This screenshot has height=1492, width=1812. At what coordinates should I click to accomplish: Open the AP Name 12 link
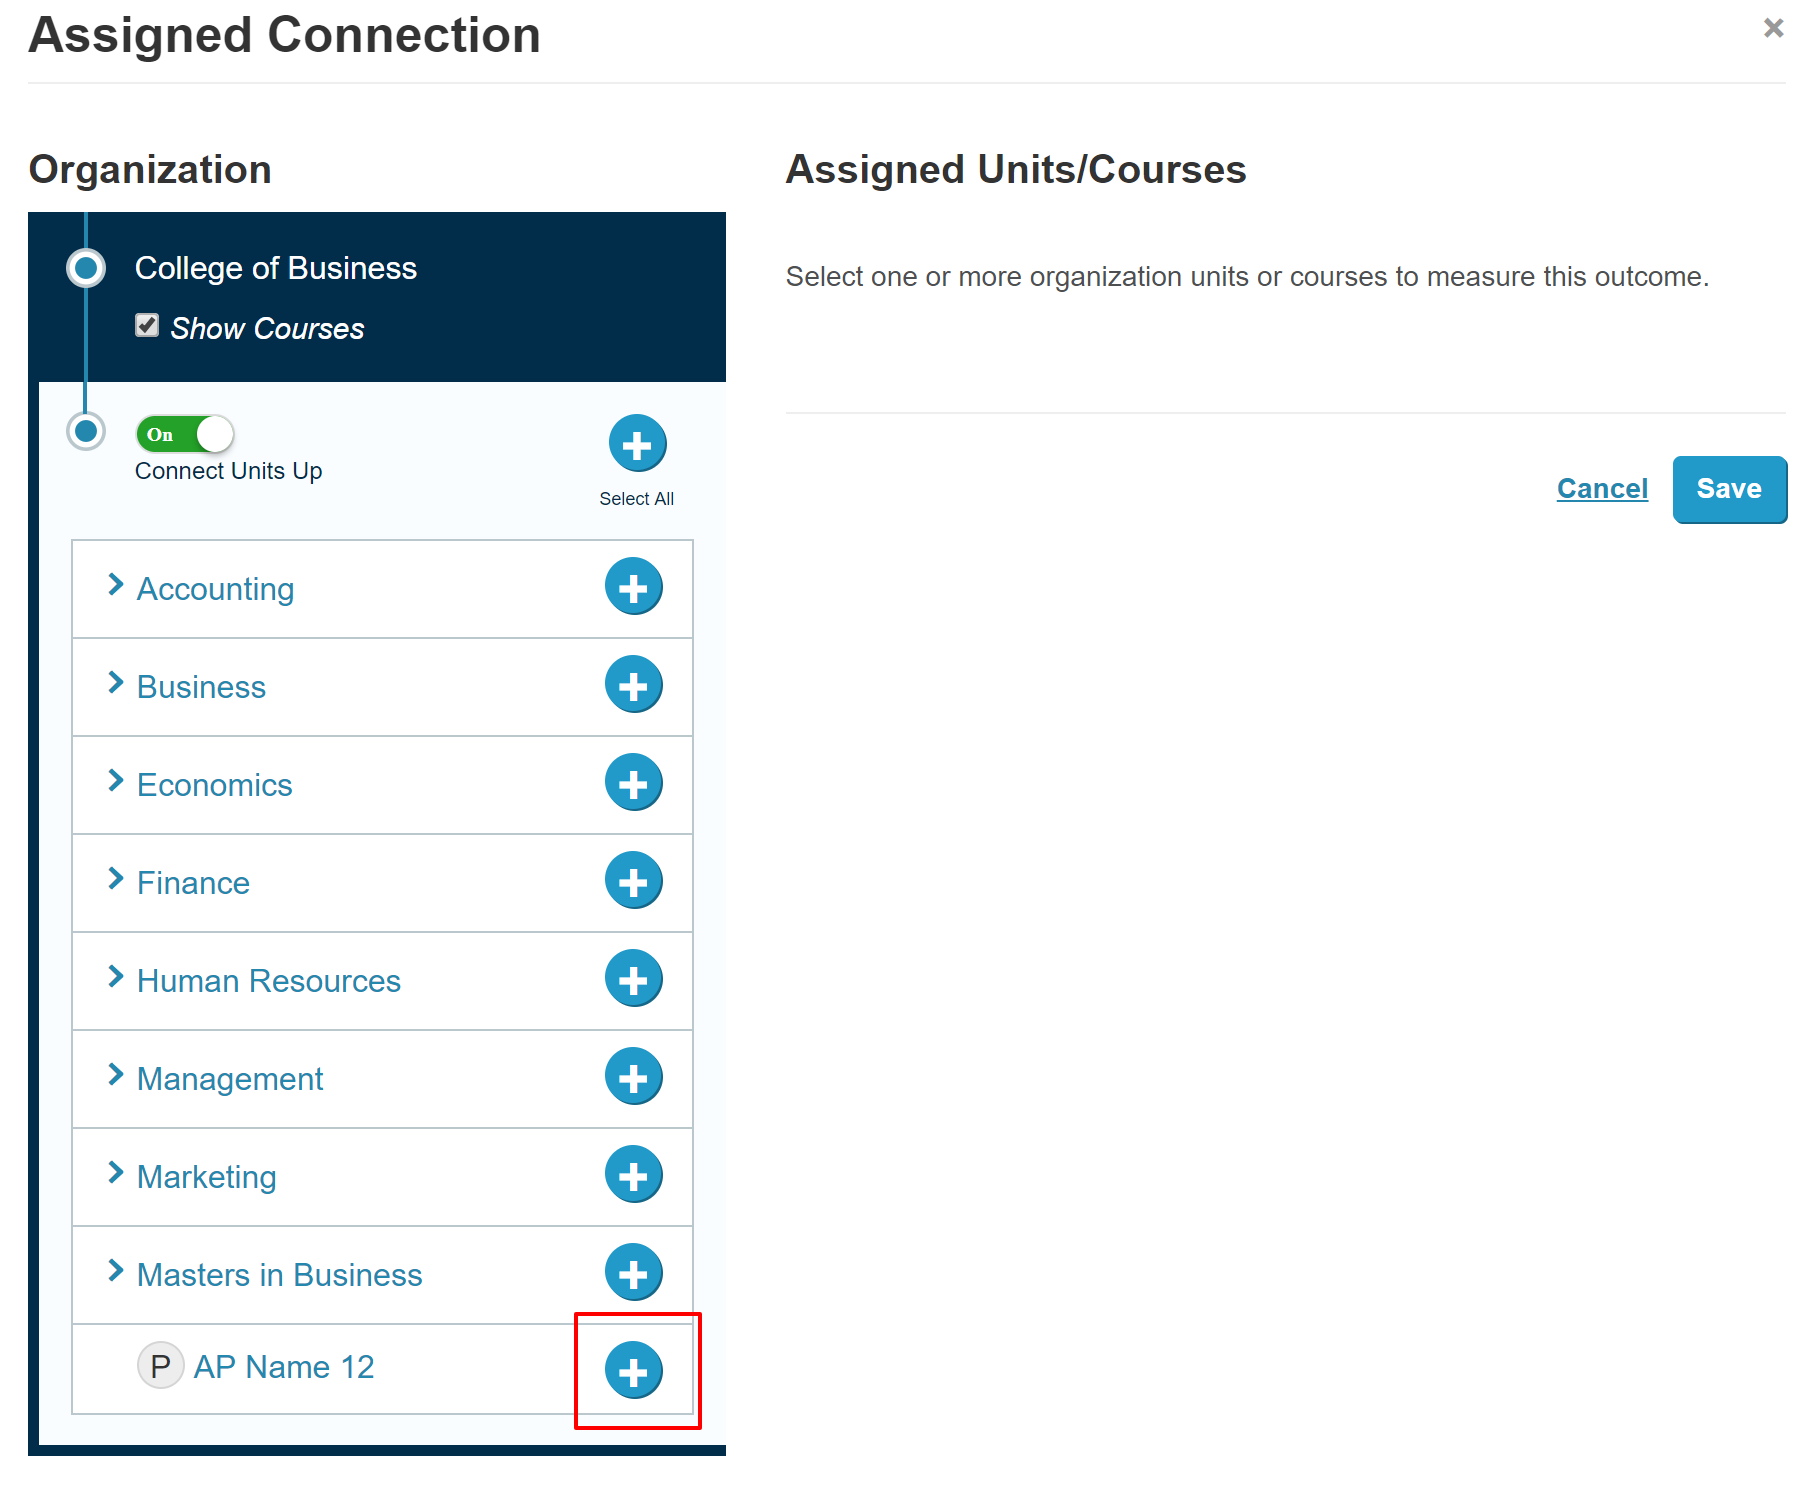coord(284,1367)
